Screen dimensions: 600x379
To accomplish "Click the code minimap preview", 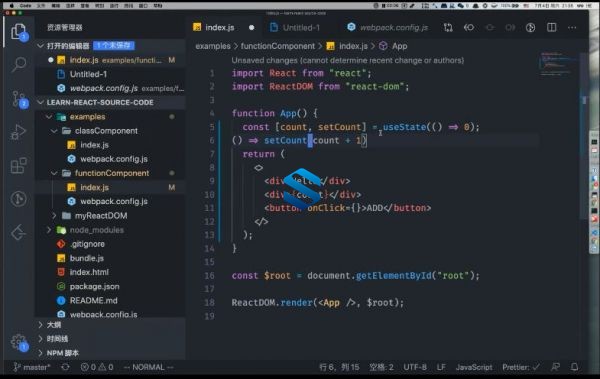I will point(557,64).
